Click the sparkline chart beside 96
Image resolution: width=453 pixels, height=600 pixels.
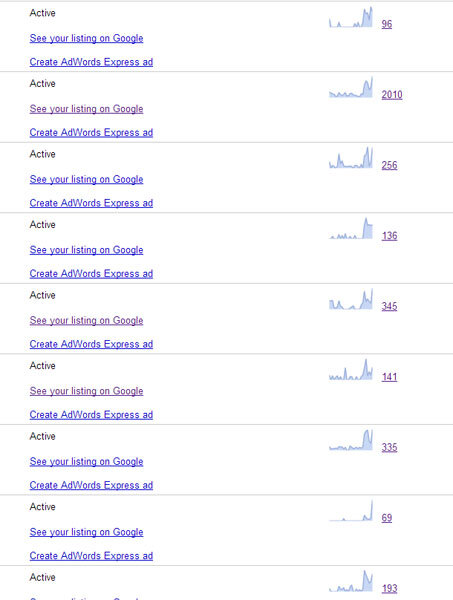click(x=351, y=17)
